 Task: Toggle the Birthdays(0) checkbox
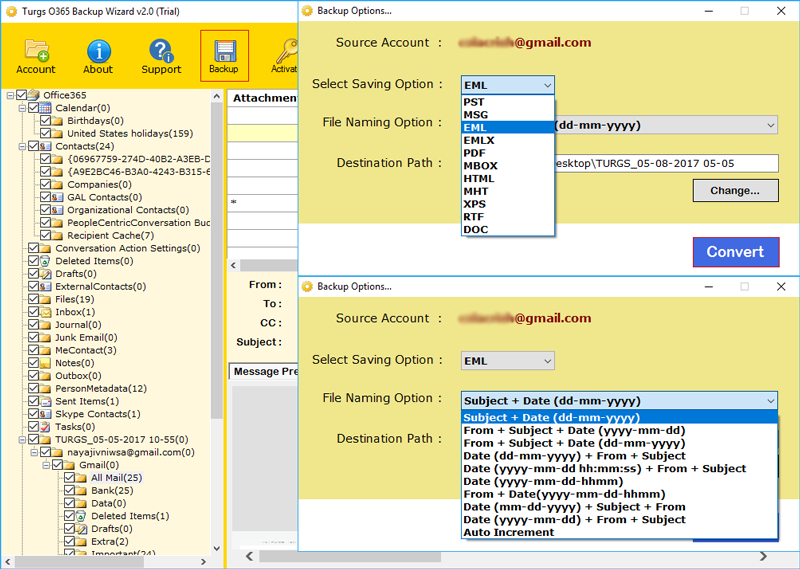point(45,120)
